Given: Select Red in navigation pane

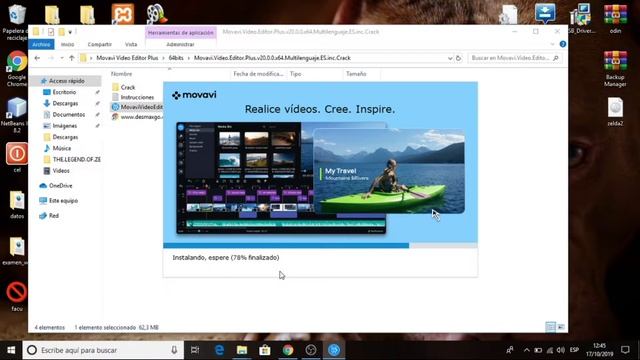Looking at the screenshot, I should click(x=53, y=216).
